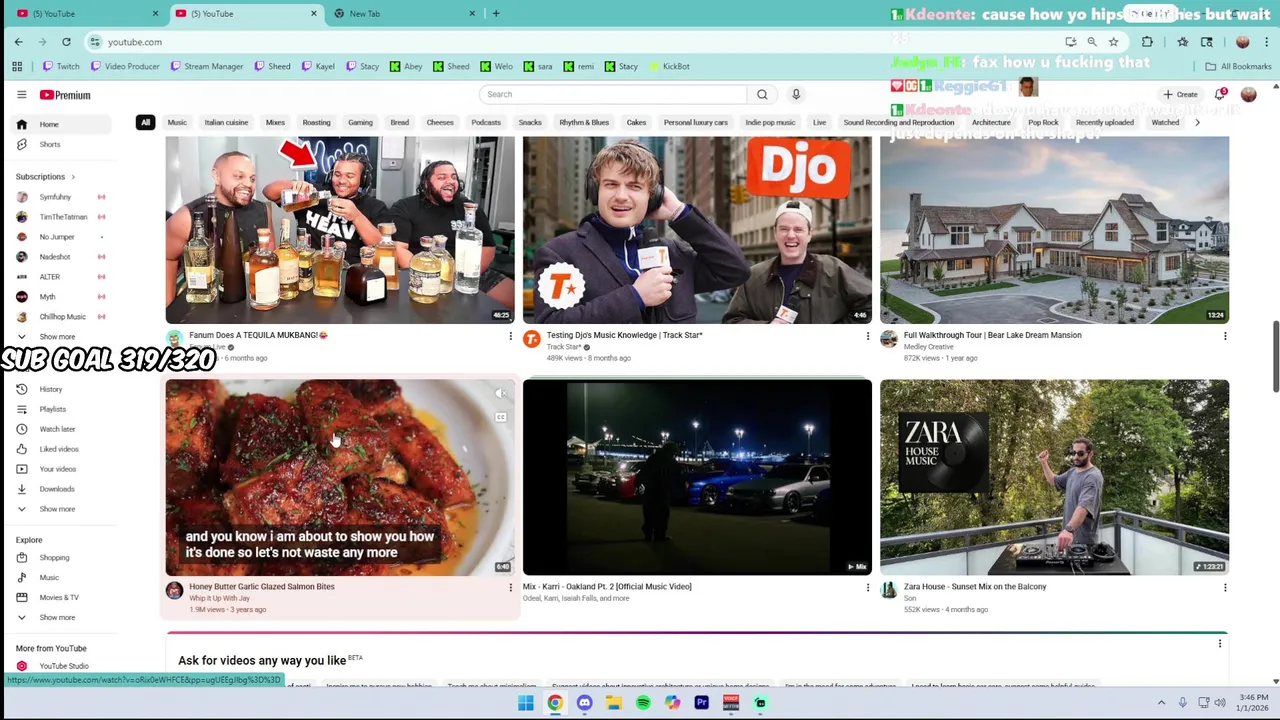This screenshot has height=720, width=1280.
Task: Show hidden system tray icons
Action: 1161,703
